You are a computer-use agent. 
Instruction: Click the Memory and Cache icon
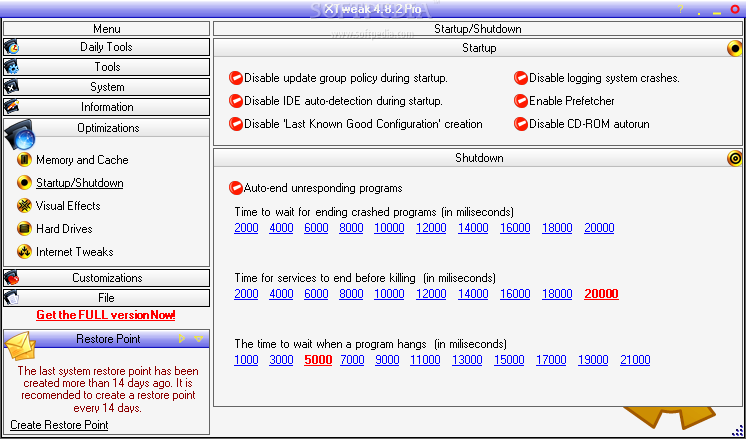[x=24, y=160]
